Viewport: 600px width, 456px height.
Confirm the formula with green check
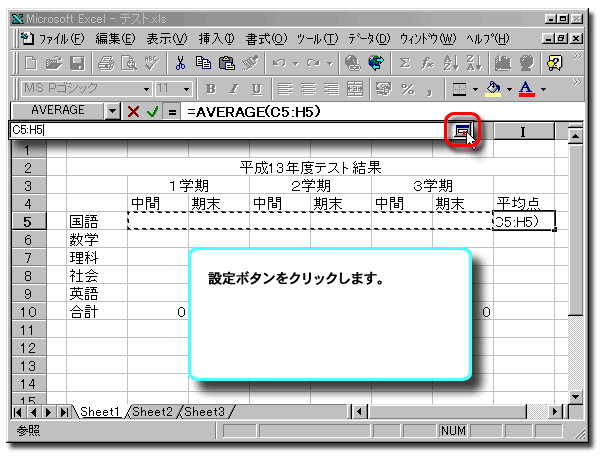pos(152,112)
